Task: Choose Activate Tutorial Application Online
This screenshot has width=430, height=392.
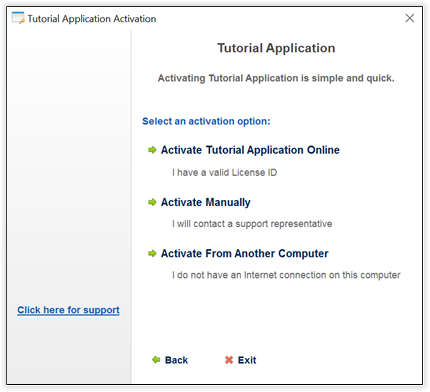Action: [x=250, y=150]
